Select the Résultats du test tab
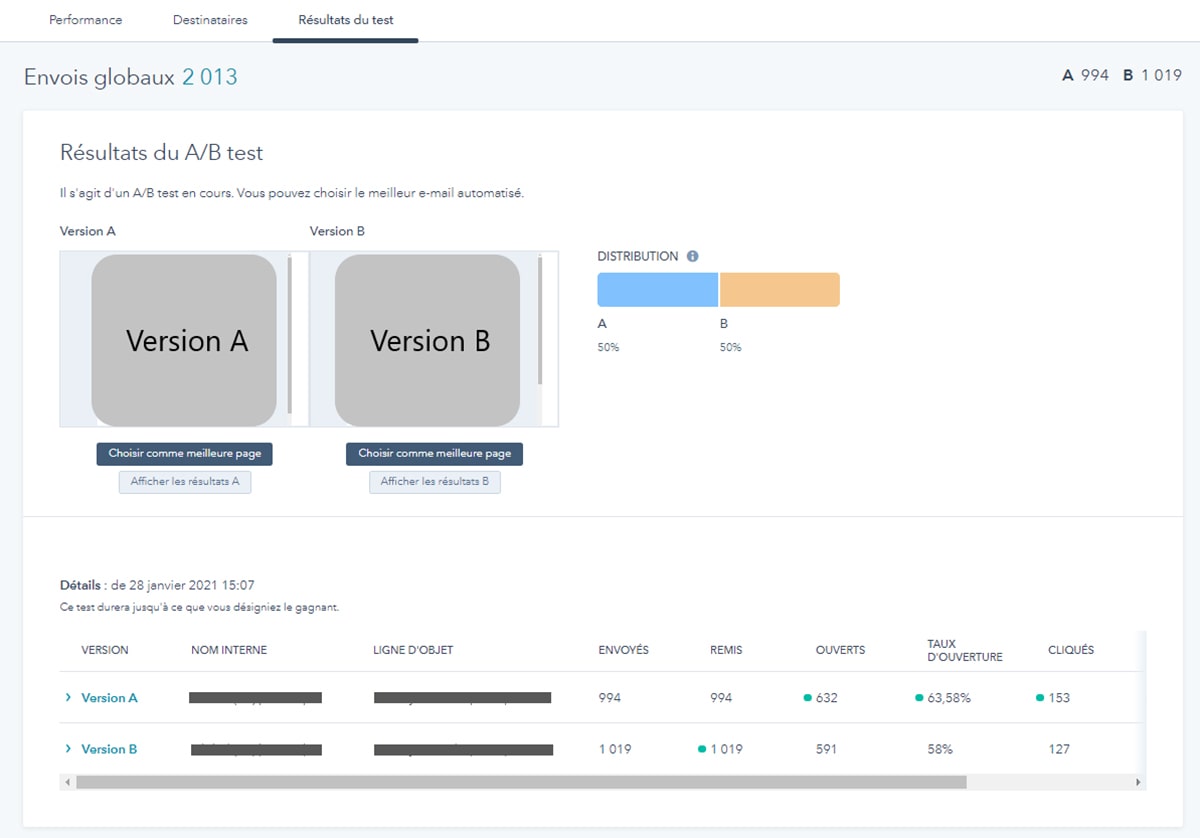The image size is (1200, 838). [345, 20]
